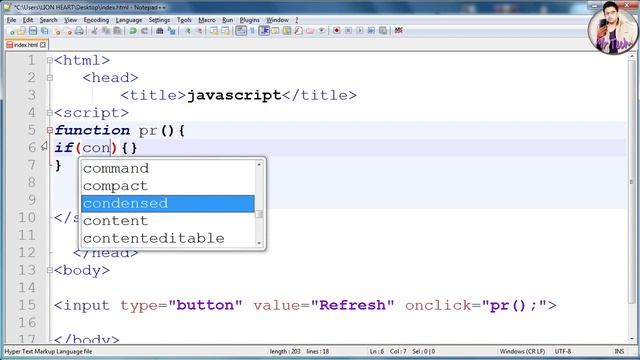
Task: Click the Close All toolbar icon
Action: pos(68,31)
